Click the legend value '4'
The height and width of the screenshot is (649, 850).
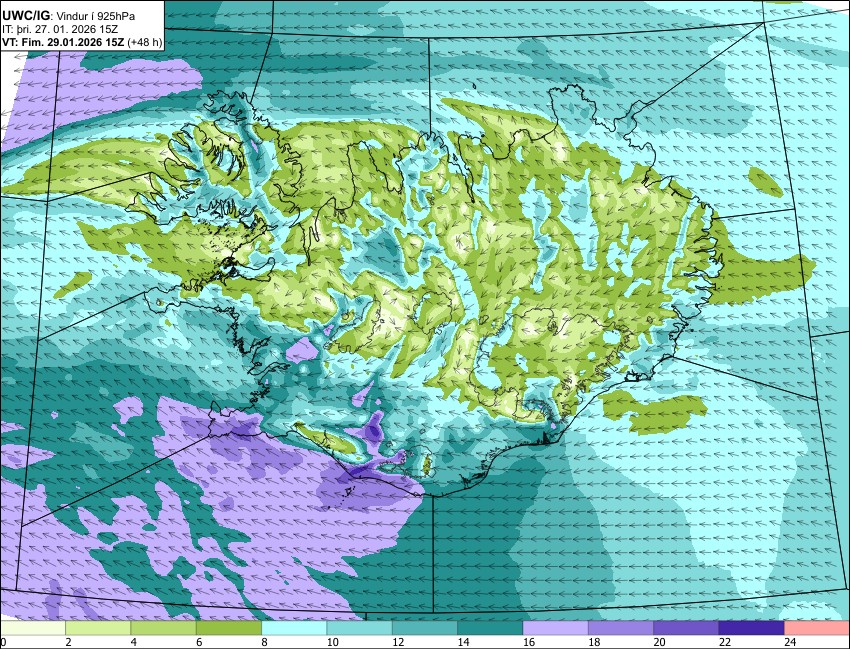coord(134,642)
